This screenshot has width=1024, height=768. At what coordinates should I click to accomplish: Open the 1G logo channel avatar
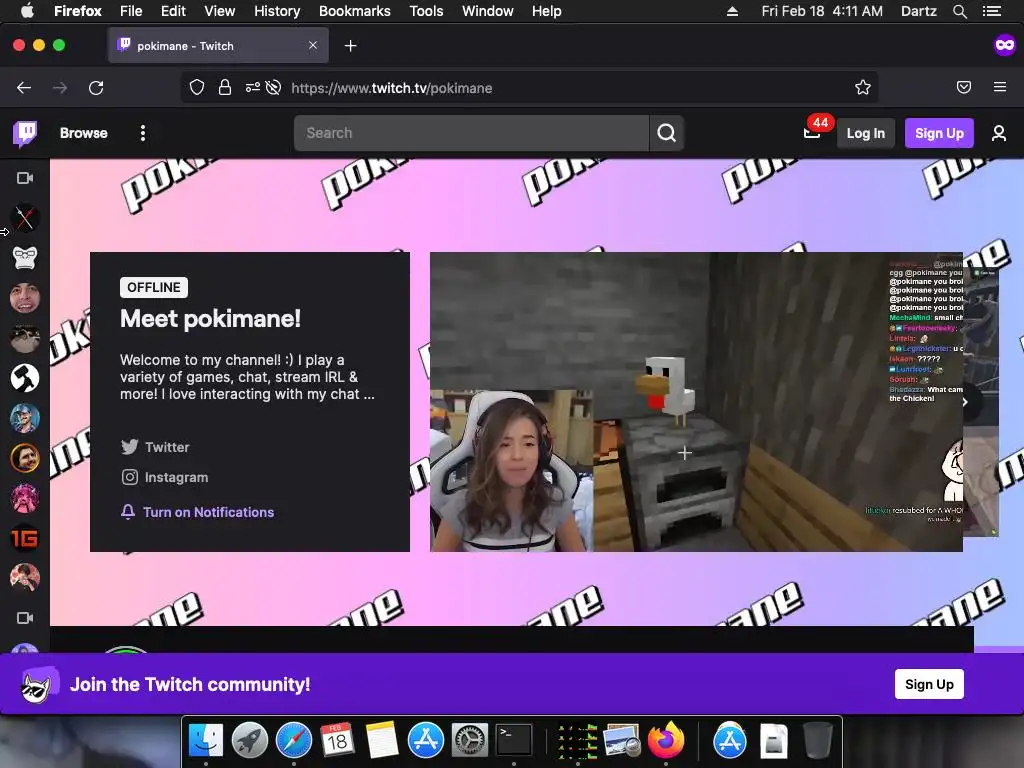click(25, 538)
